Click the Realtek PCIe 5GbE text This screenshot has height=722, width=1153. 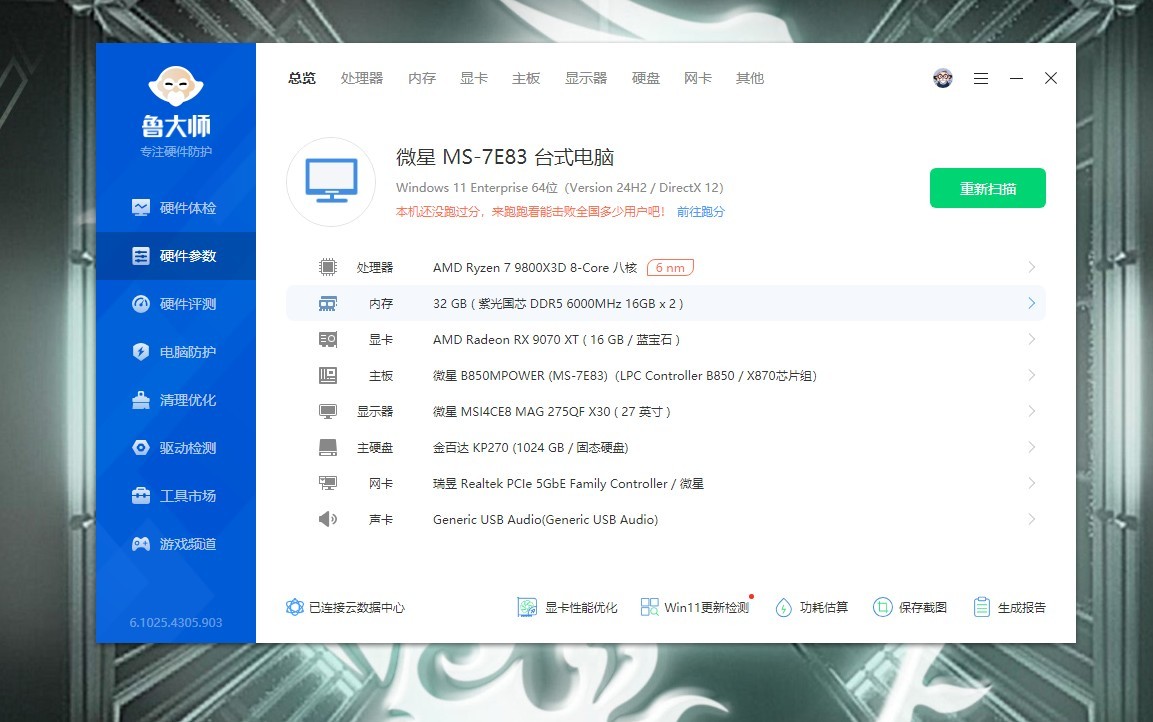pos(568,484)
